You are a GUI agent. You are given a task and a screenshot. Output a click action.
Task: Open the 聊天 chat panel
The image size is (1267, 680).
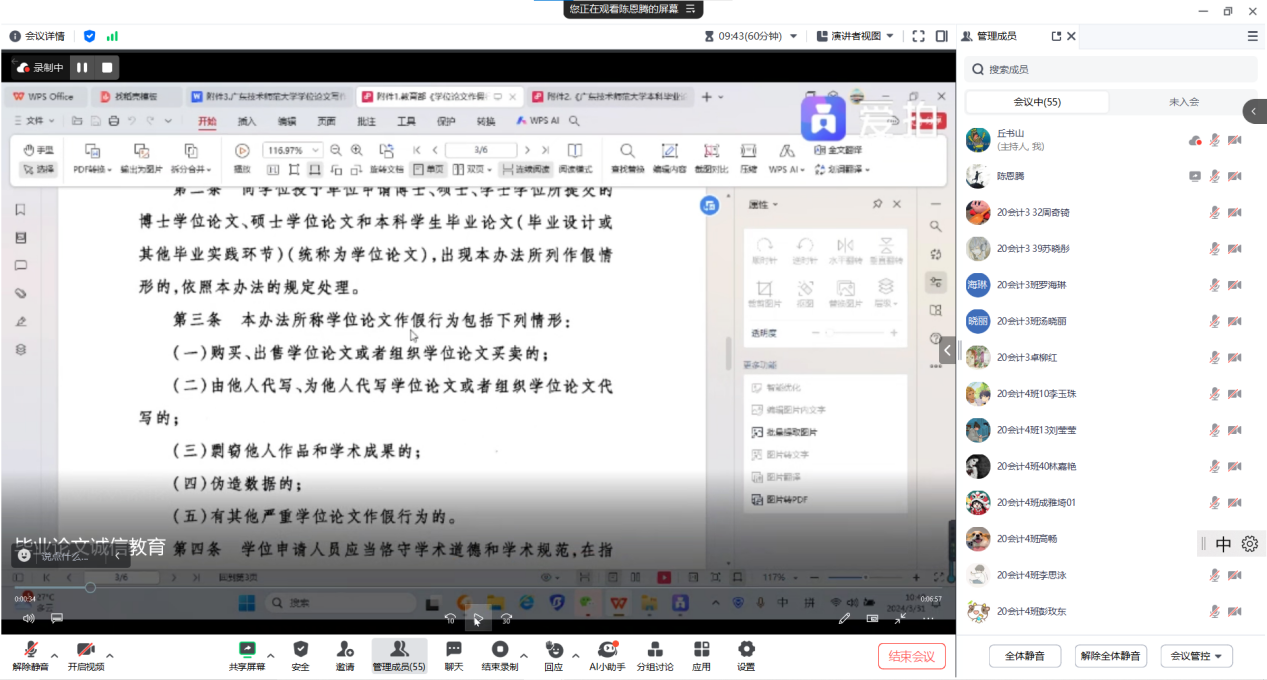click(x=453, y=654)
